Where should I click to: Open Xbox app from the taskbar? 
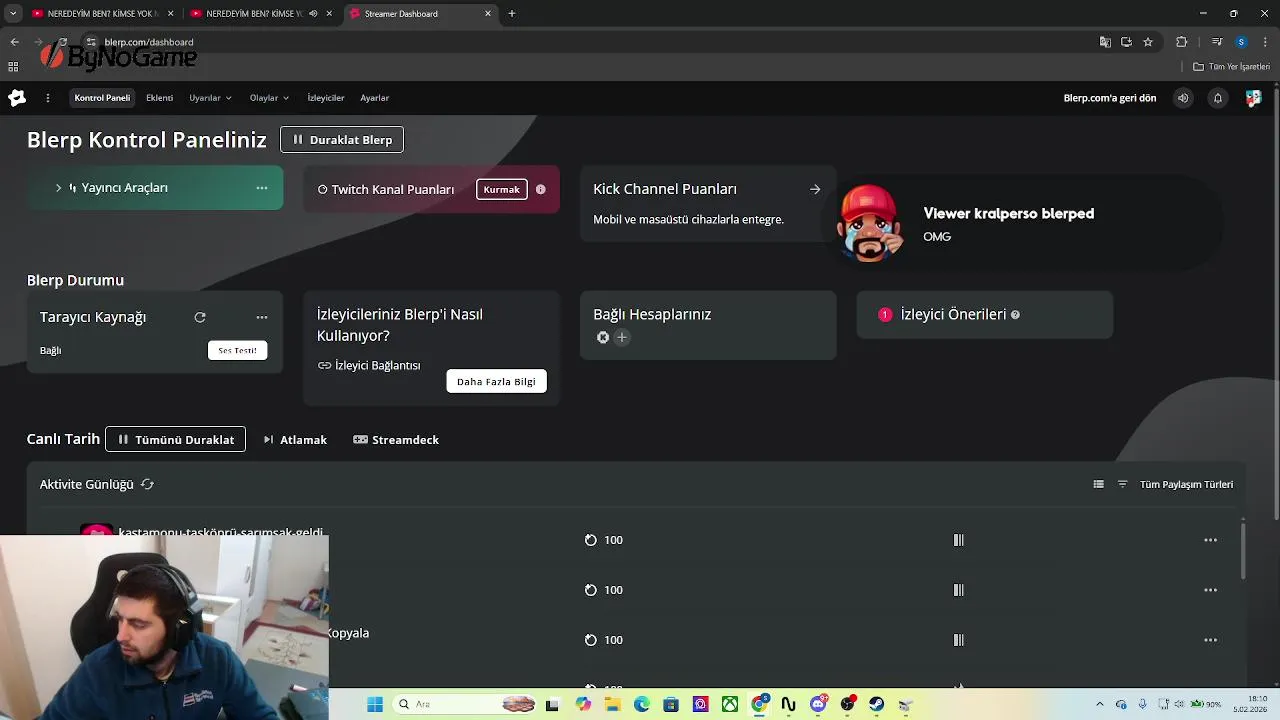[x=730, y=704]
